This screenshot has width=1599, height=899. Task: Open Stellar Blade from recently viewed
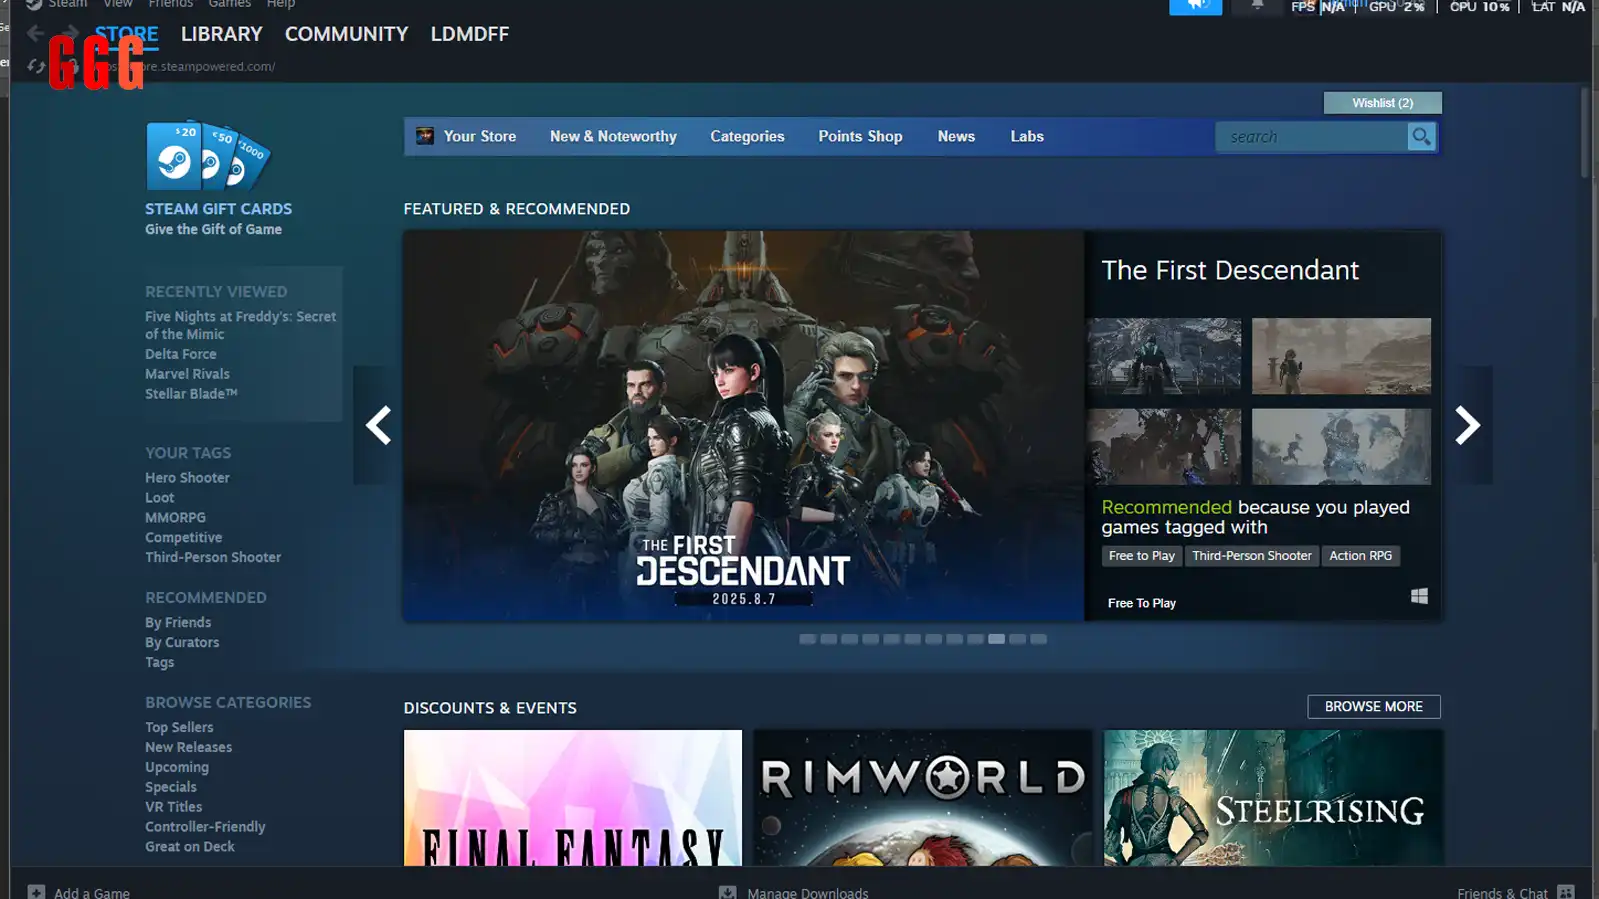[x=191, y=394]
